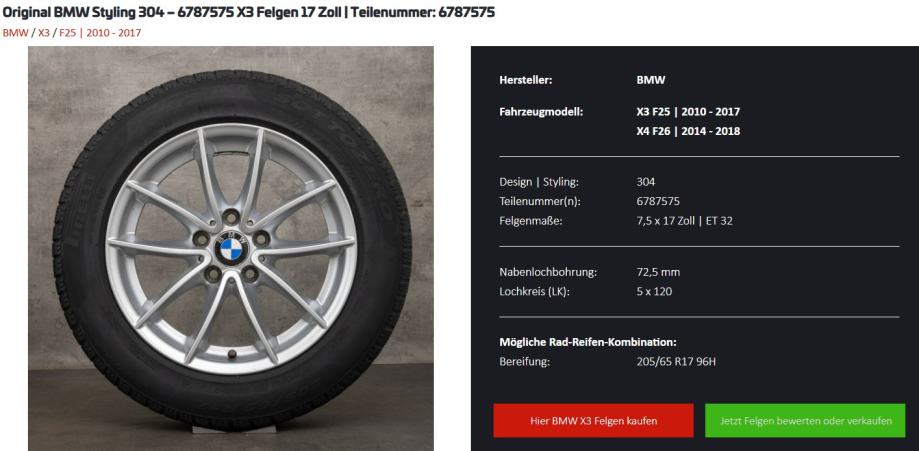The width and height of the screenshot is (919, 451).
Task: Click the valve stem on the rim photo
Action: coord(232,354)
